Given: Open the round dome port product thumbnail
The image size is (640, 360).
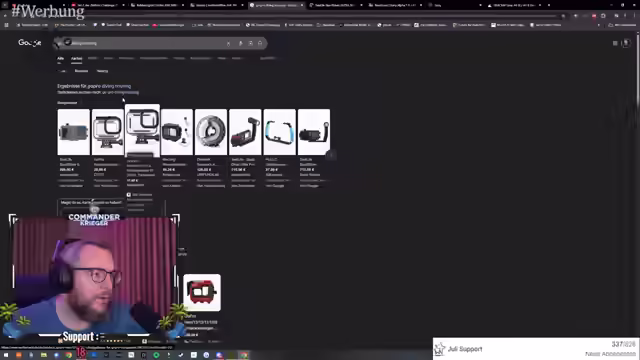Looking at the screenshot, I should point(211,132).
